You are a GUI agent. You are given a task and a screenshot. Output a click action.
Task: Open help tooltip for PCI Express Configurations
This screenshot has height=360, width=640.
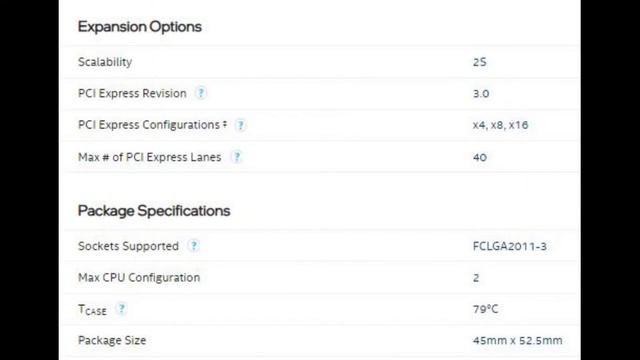(240, 125)
